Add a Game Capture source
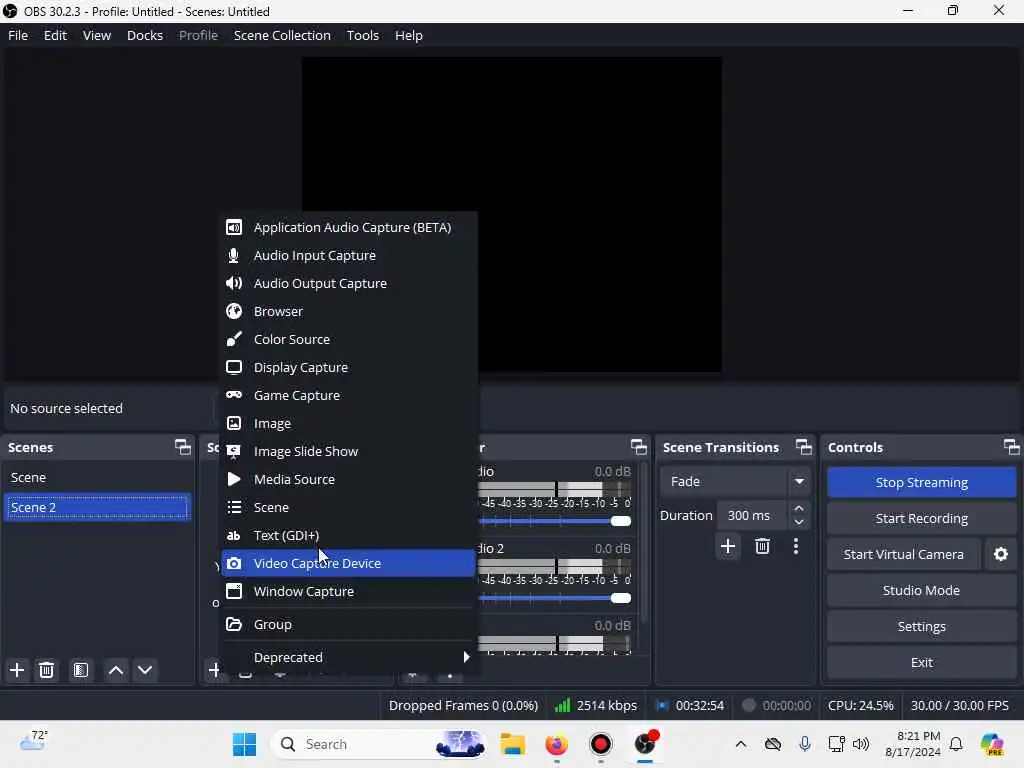Screen dimensions: 1024x768 [348, 396]
